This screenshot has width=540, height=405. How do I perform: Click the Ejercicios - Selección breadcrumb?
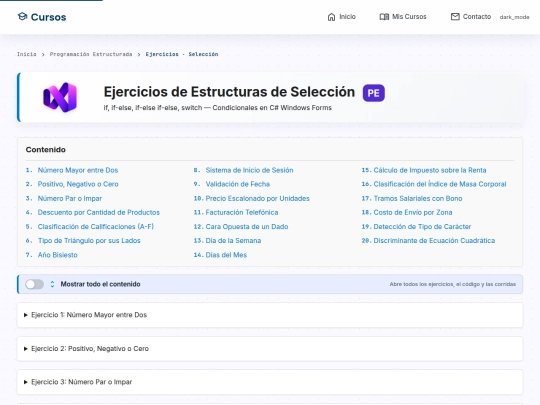182,54
